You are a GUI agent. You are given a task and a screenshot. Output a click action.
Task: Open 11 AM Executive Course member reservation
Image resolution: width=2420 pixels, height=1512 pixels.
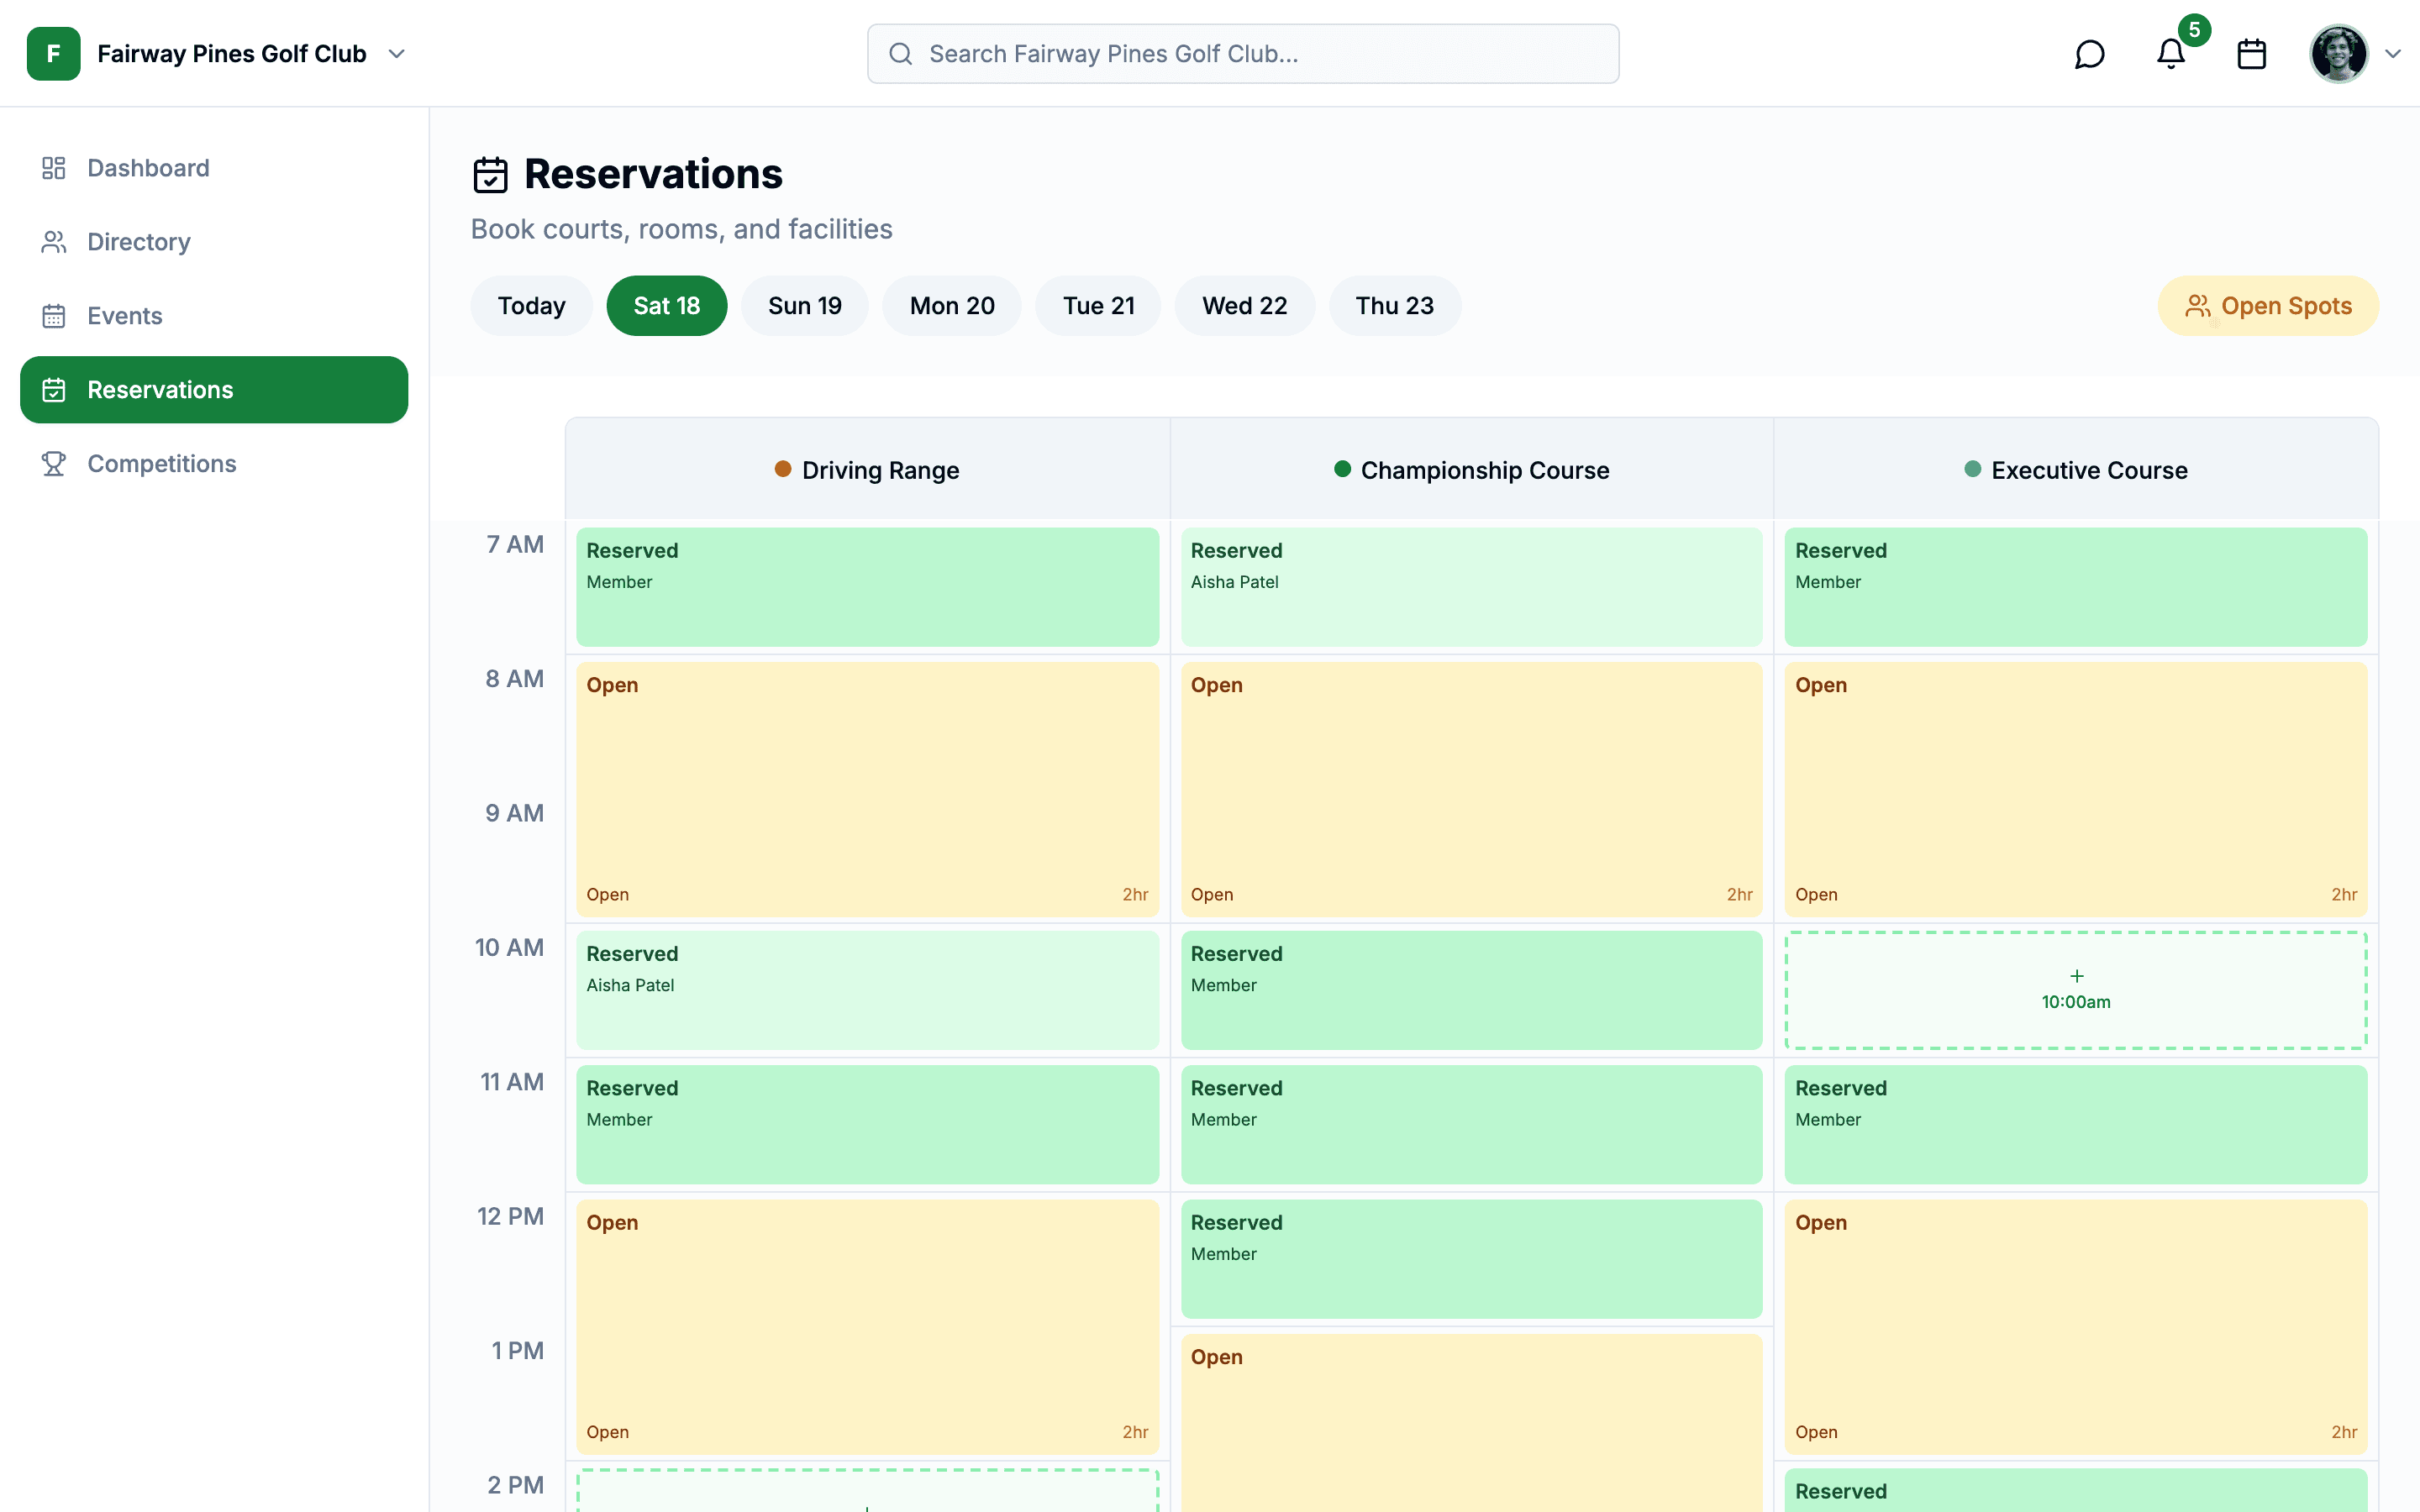2076,1125
